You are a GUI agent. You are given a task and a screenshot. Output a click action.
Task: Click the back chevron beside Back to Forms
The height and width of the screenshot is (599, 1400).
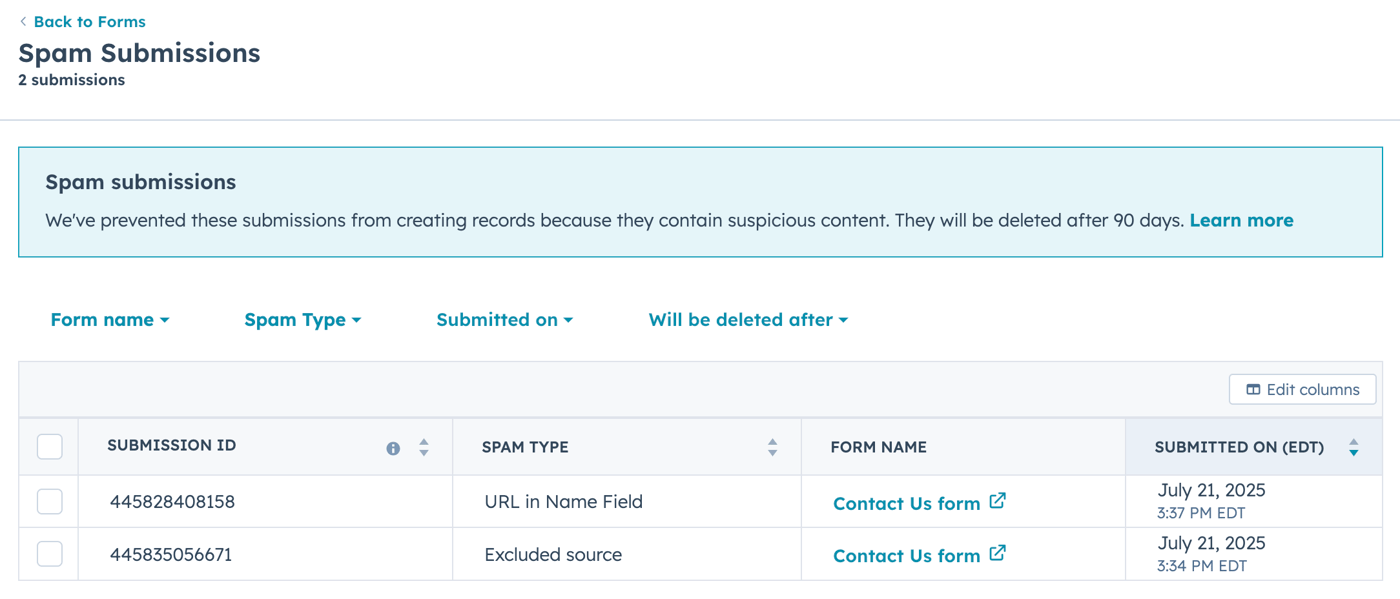click(24, 21)
